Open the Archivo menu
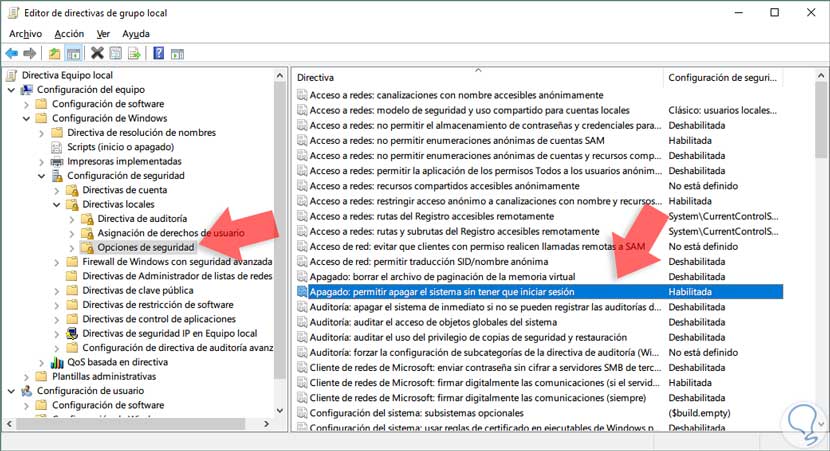The image size is (830, 451). point(25,34)
